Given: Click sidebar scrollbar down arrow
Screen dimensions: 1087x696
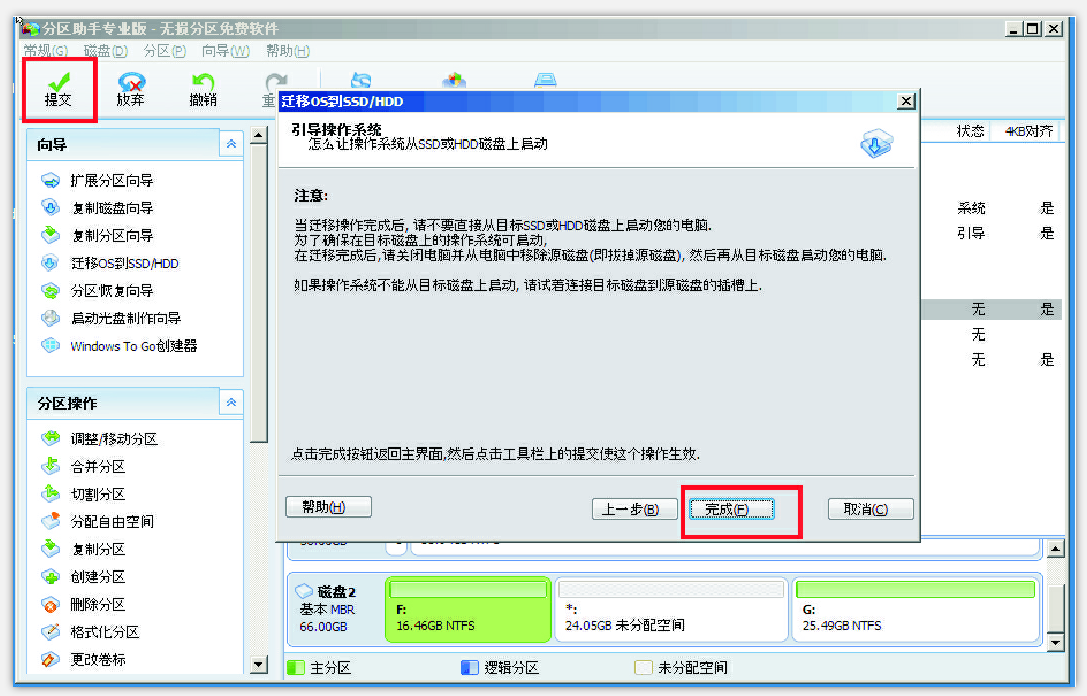Looking at the screenshot, I should [x=259, y=665].
